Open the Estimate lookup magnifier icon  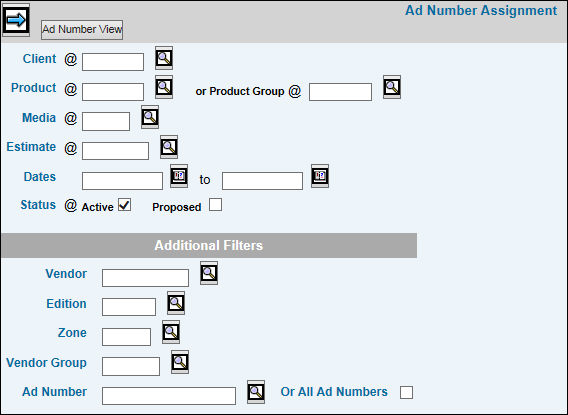(169, 147)
